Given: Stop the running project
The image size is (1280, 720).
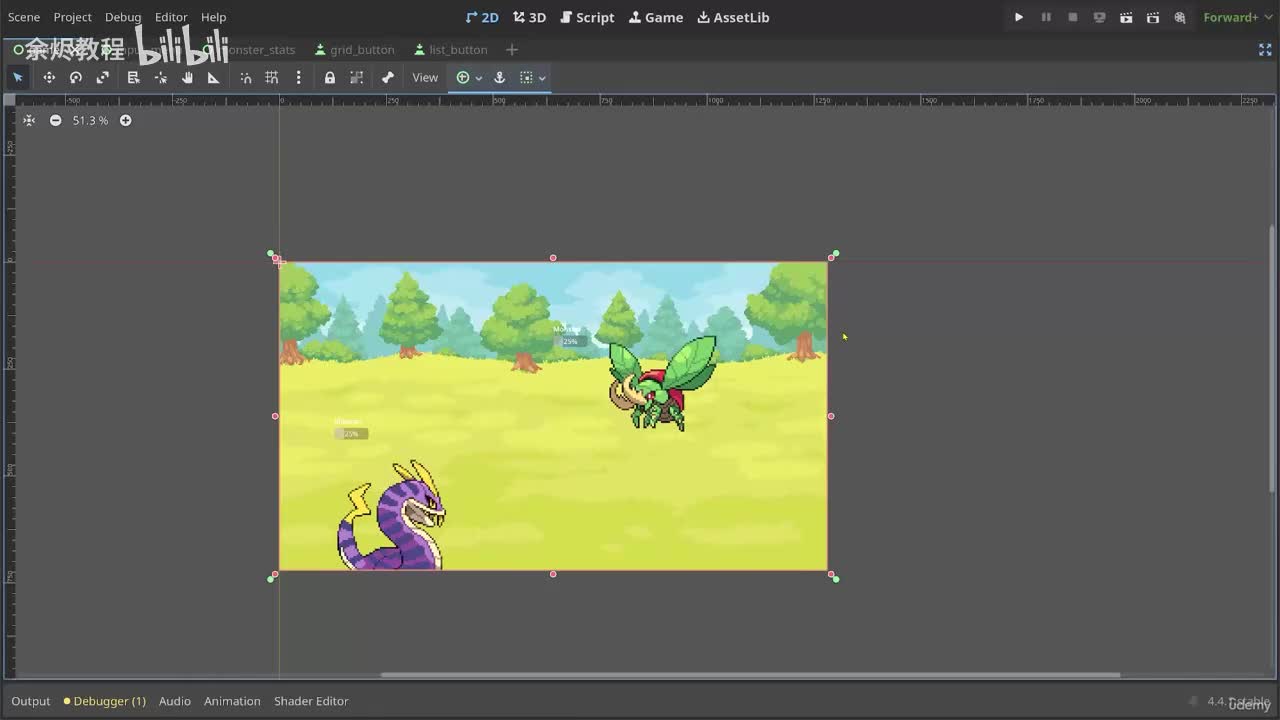Looking at the screenshot, I should coord(1073,17).
